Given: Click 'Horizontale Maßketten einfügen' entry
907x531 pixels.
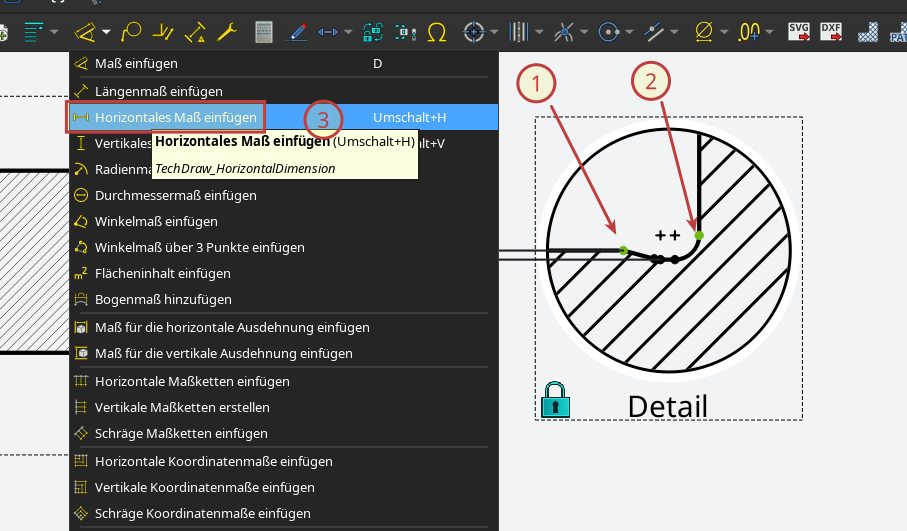Looking at the screenshot, I should pos(192,381).
